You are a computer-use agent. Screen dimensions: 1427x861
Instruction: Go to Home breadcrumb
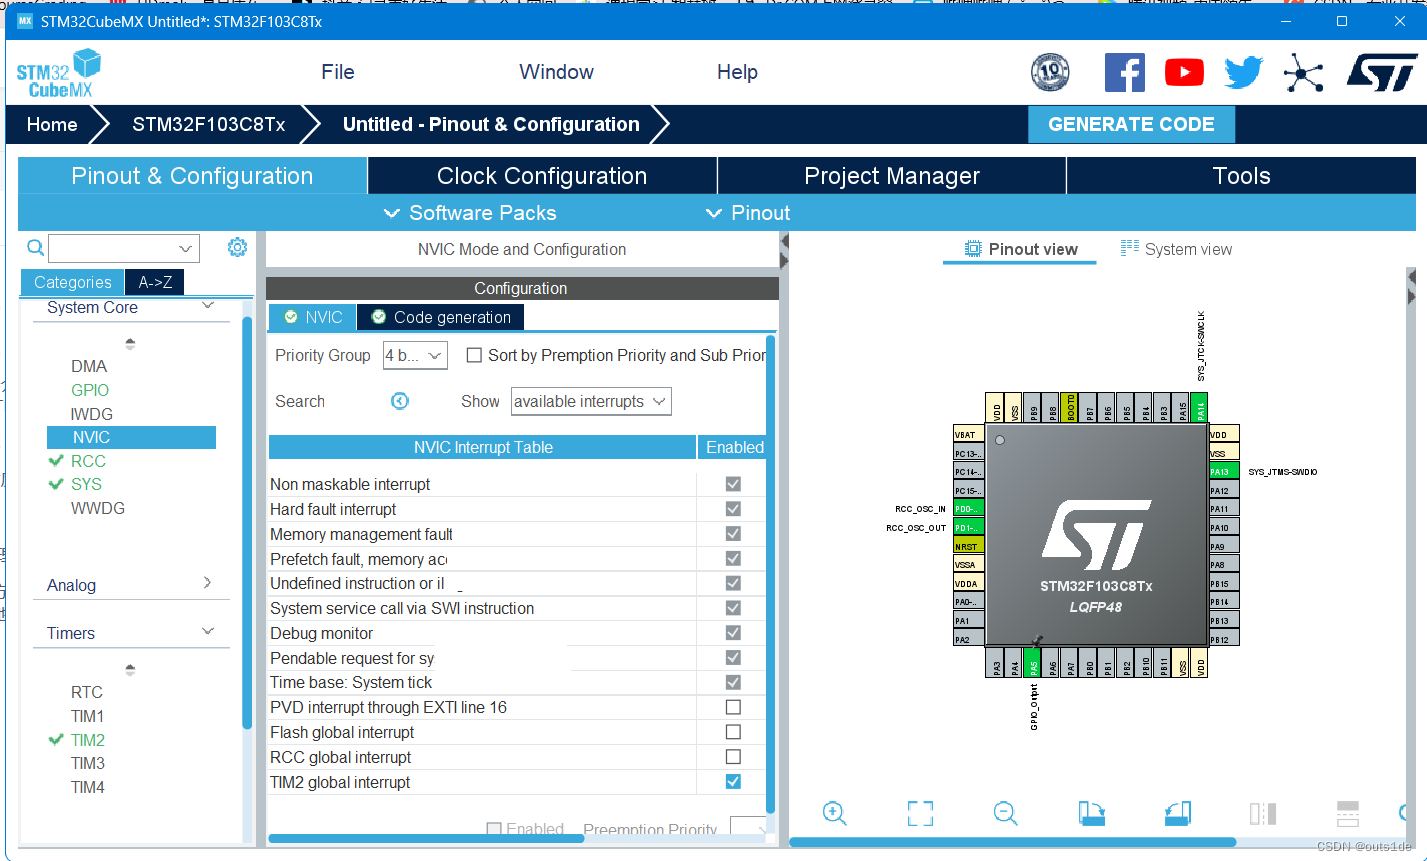click(x=52, y=124)
